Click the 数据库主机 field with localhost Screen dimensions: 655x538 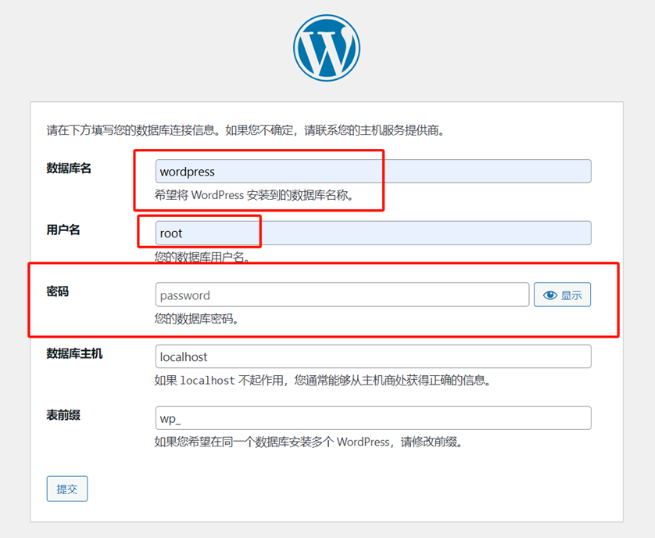coord(373,356)
